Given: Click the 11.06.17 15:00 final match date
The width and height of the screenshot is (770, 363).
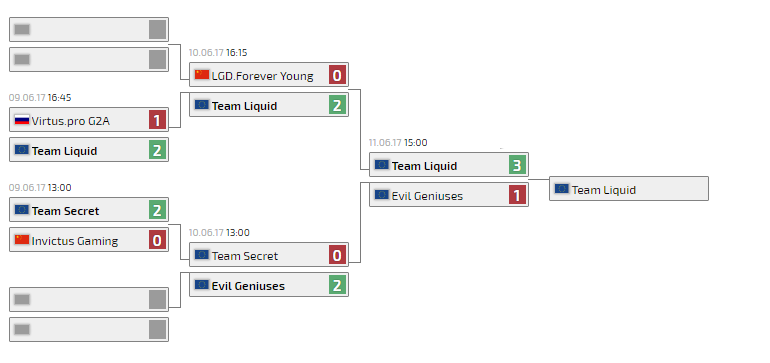Looking at the screenshot, I should click(398, 142).
